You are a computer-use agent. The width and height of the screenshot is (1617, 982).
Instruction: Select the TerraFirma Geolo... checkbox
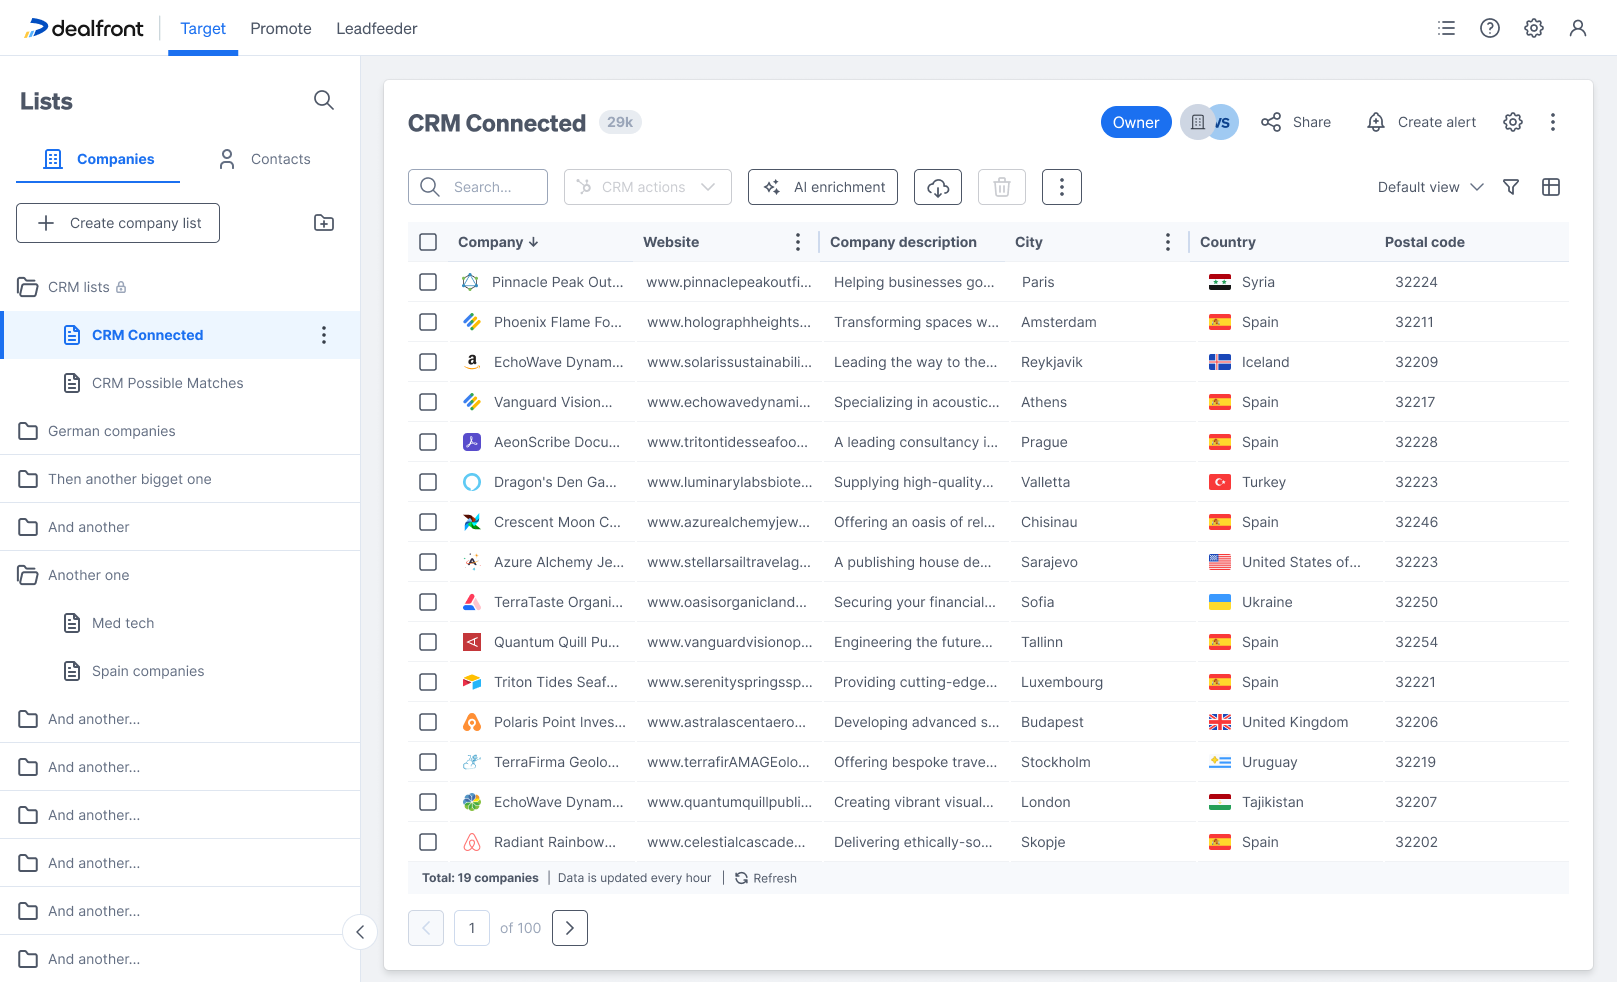[x=428, y=762]
